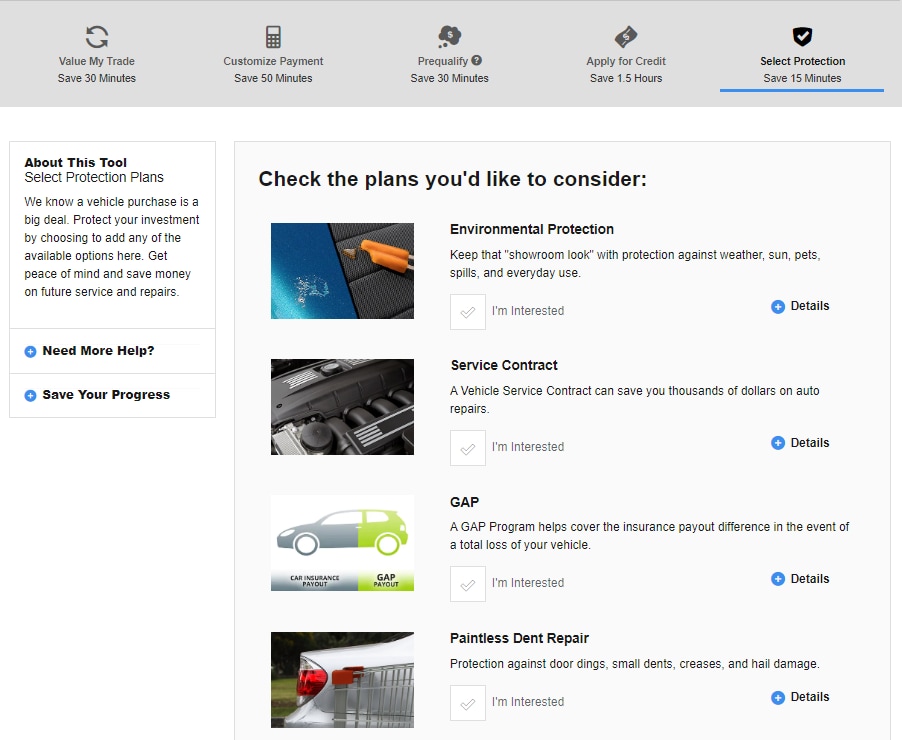The height and width of the screenshot is (740, 902).
Task: Check I'm Interested for Service Contract
Action: 468,448
